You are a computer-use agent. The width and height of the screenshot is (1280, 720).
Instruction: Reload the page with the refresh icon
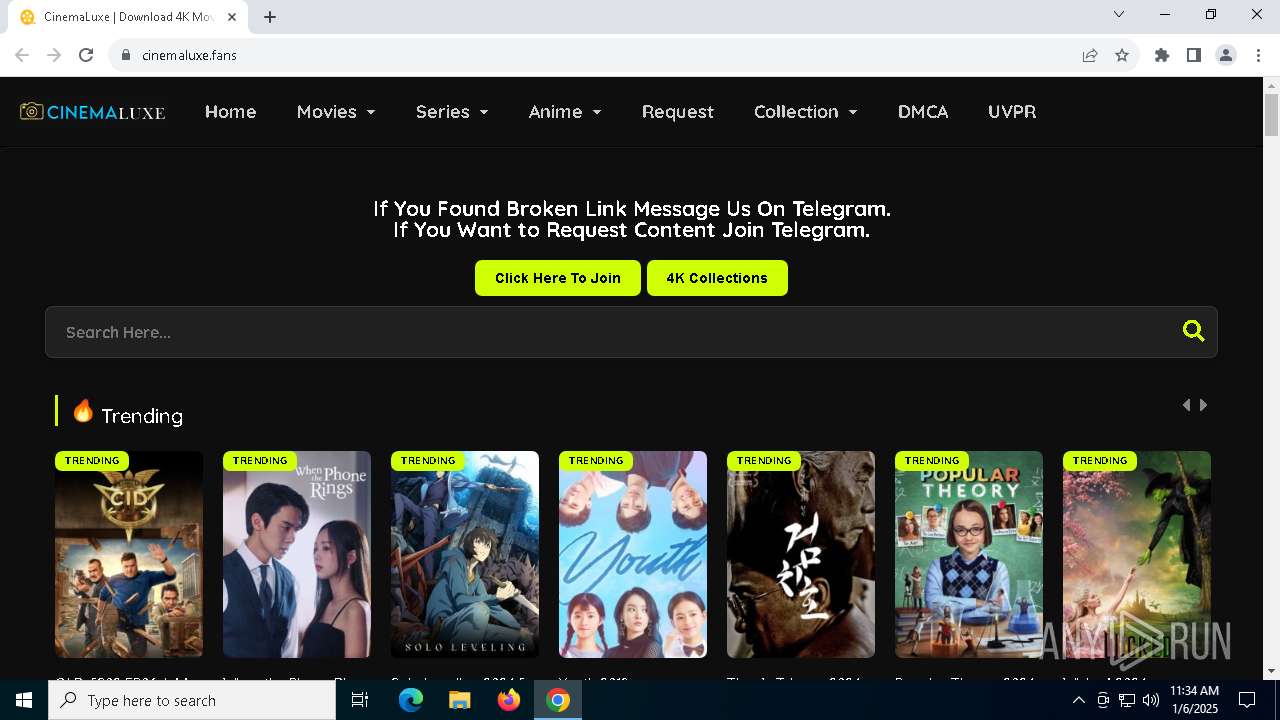[x=86, y=55]
